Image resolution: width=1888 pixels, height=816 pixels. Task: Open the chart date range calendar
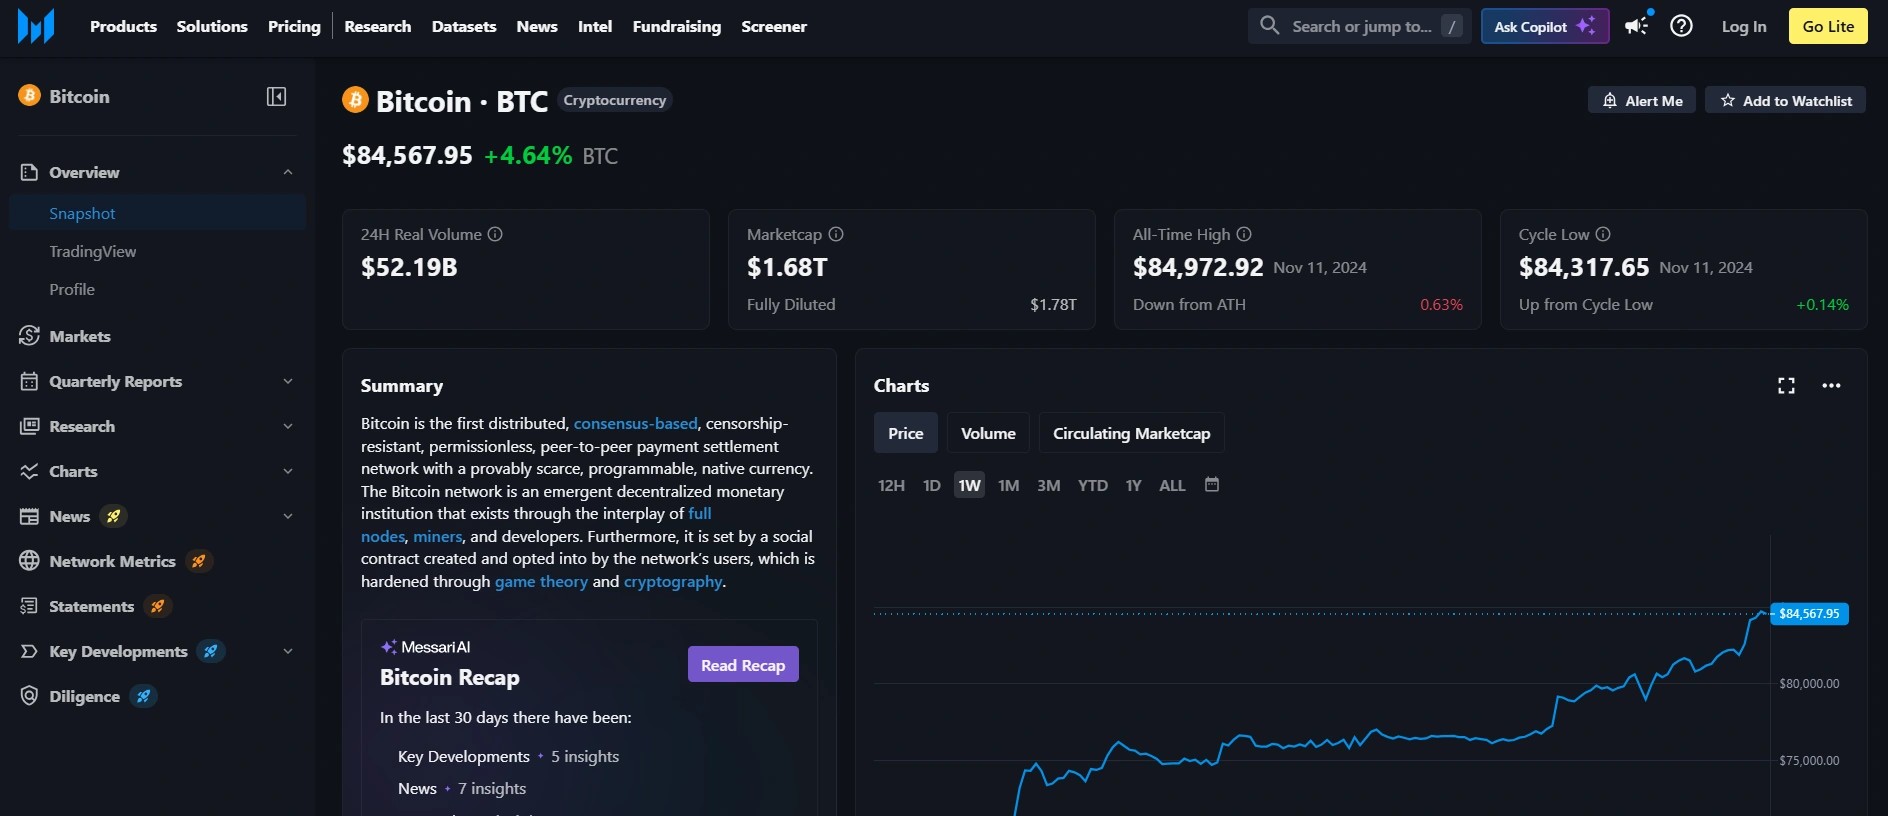coord(1211,485)
